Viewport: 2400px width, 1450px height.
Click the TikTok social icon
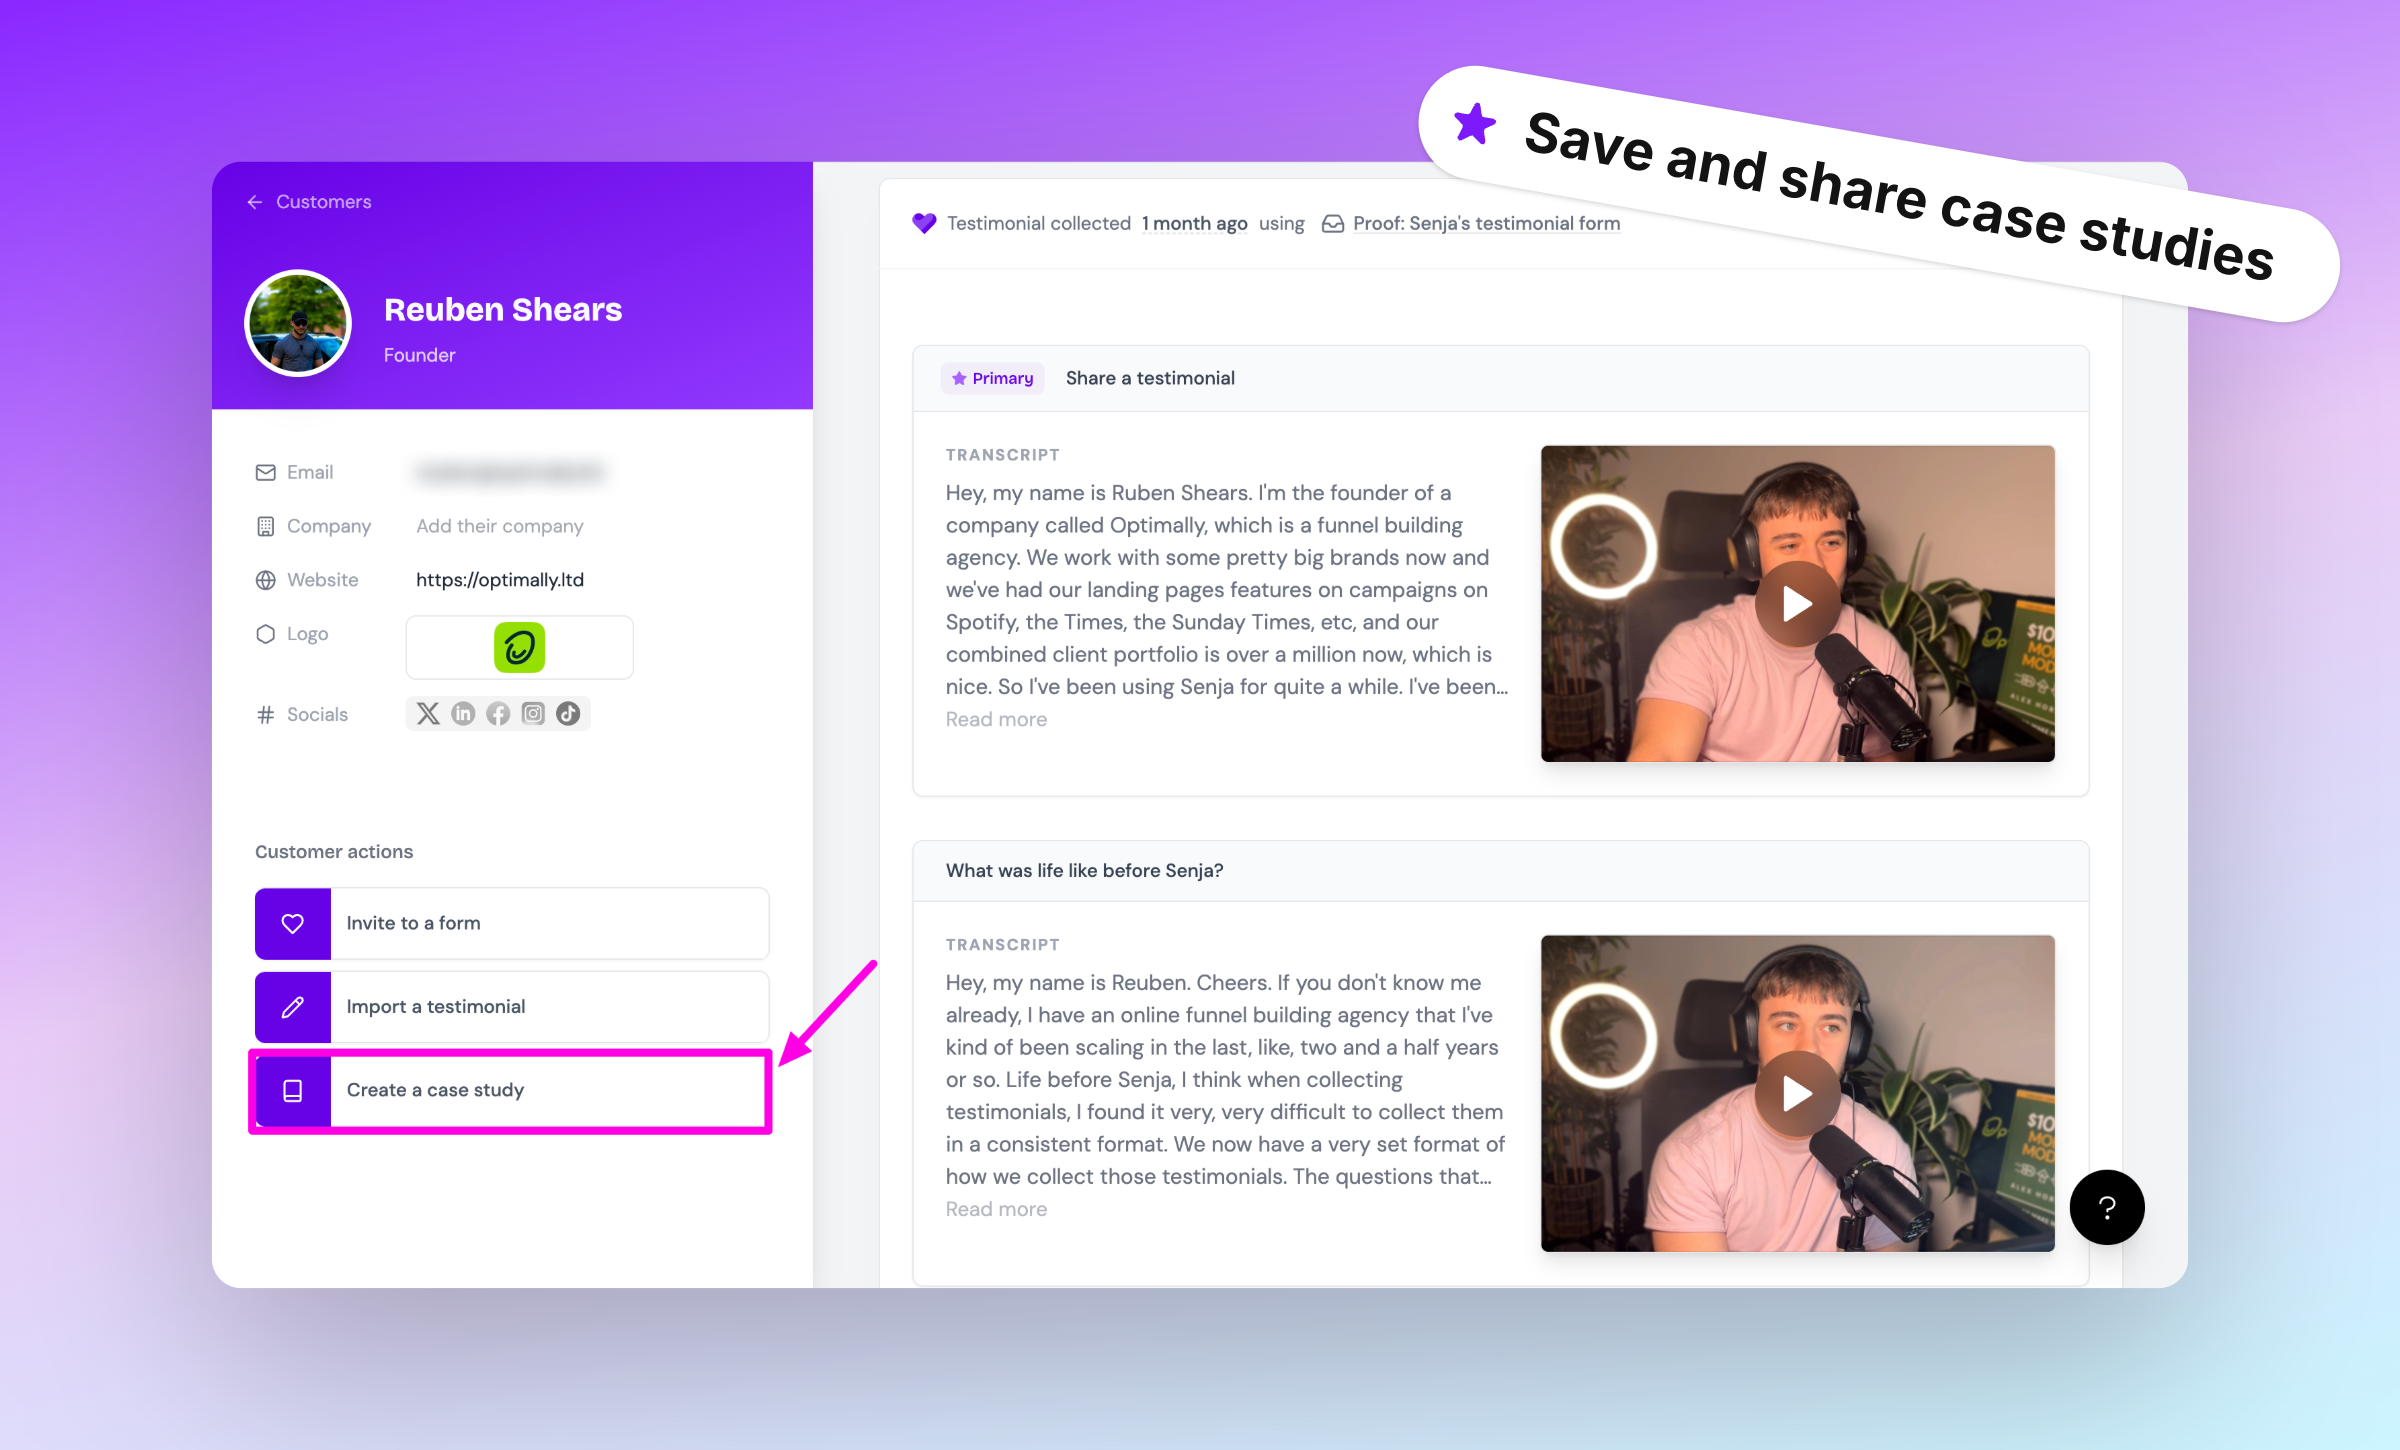[x=568, y=714]
